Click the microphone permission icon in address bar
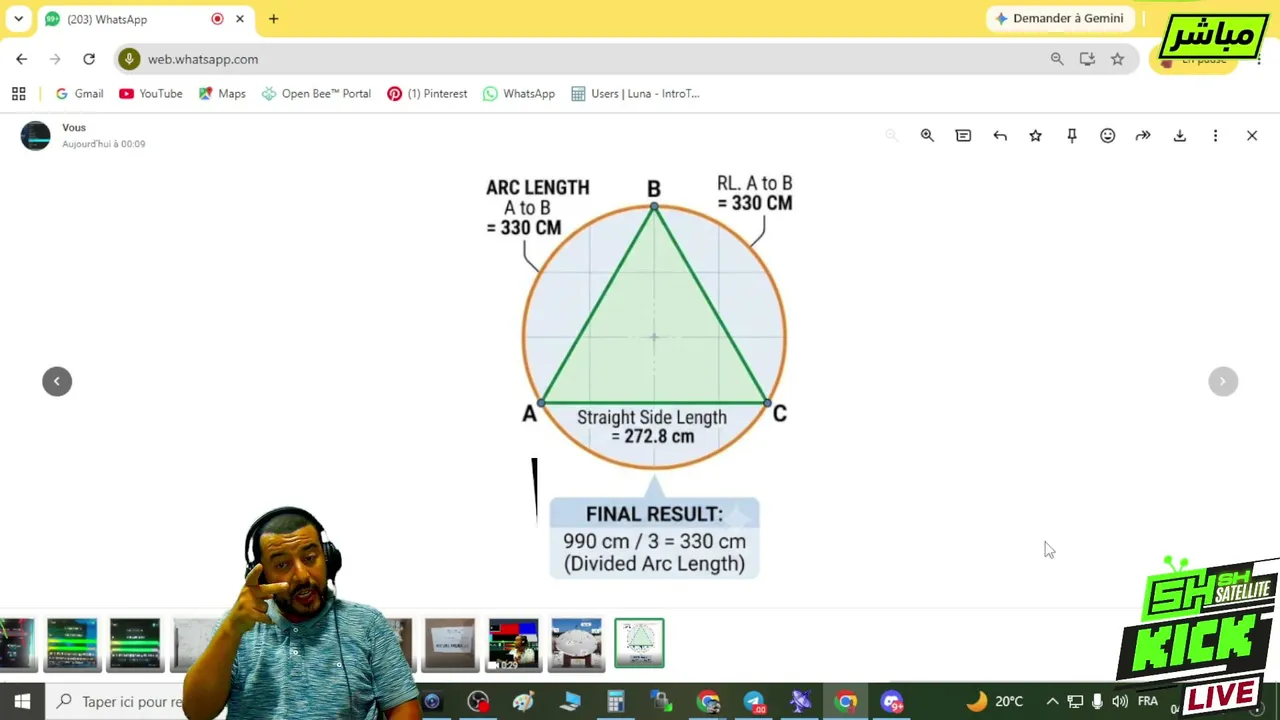Image resolution: width=1280 pixels, height=720 pixels. point(129,59)
